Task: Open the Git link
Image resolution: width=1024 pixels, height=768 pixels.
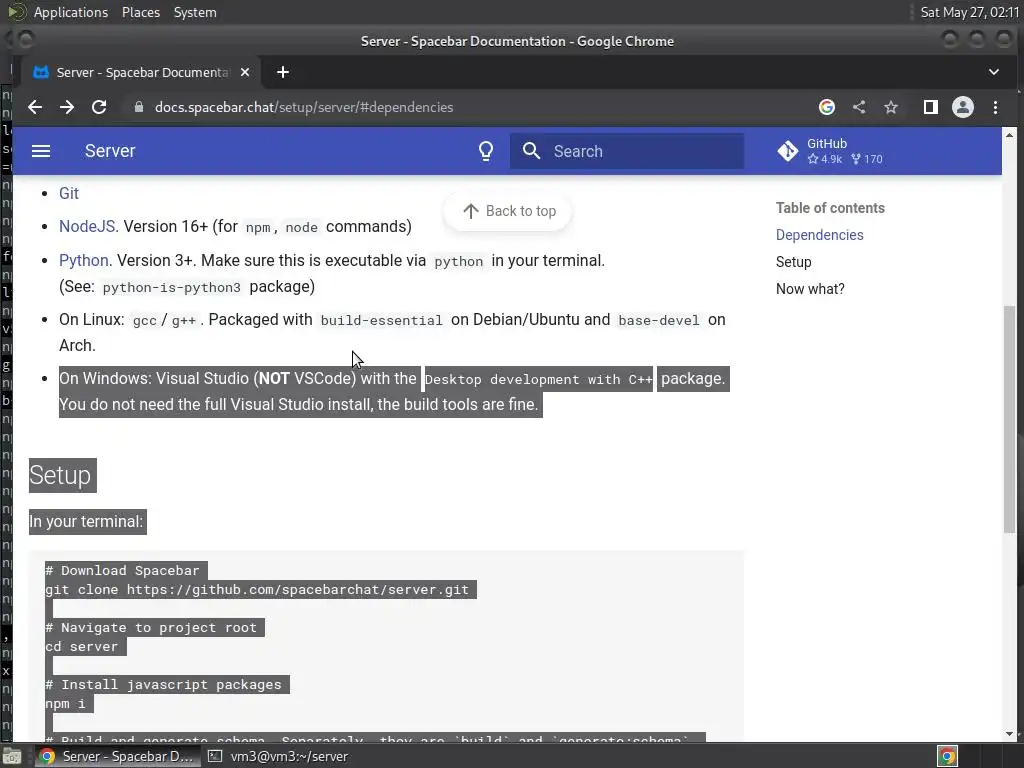Action: 69,193
